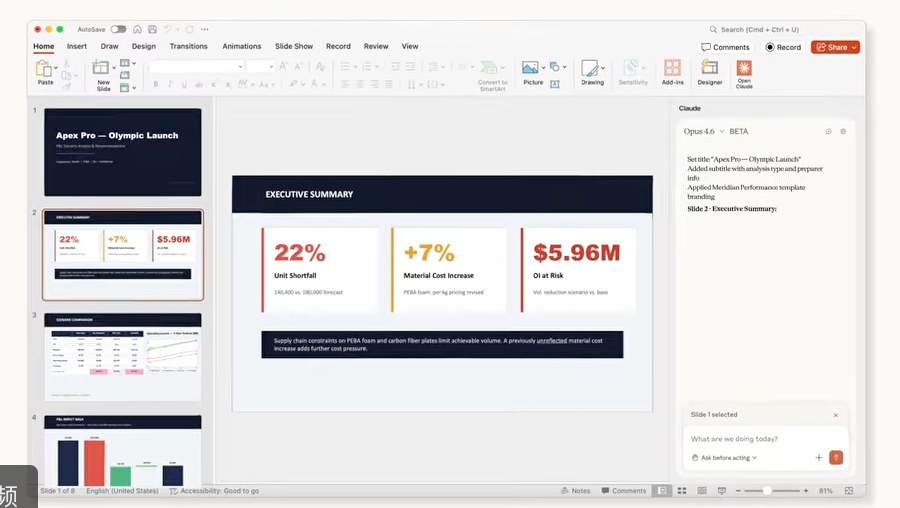The height and width of the screenshot is (508, 900).
Task: Select slide 1 Apex Pro thumbnail
Action: 123,152
